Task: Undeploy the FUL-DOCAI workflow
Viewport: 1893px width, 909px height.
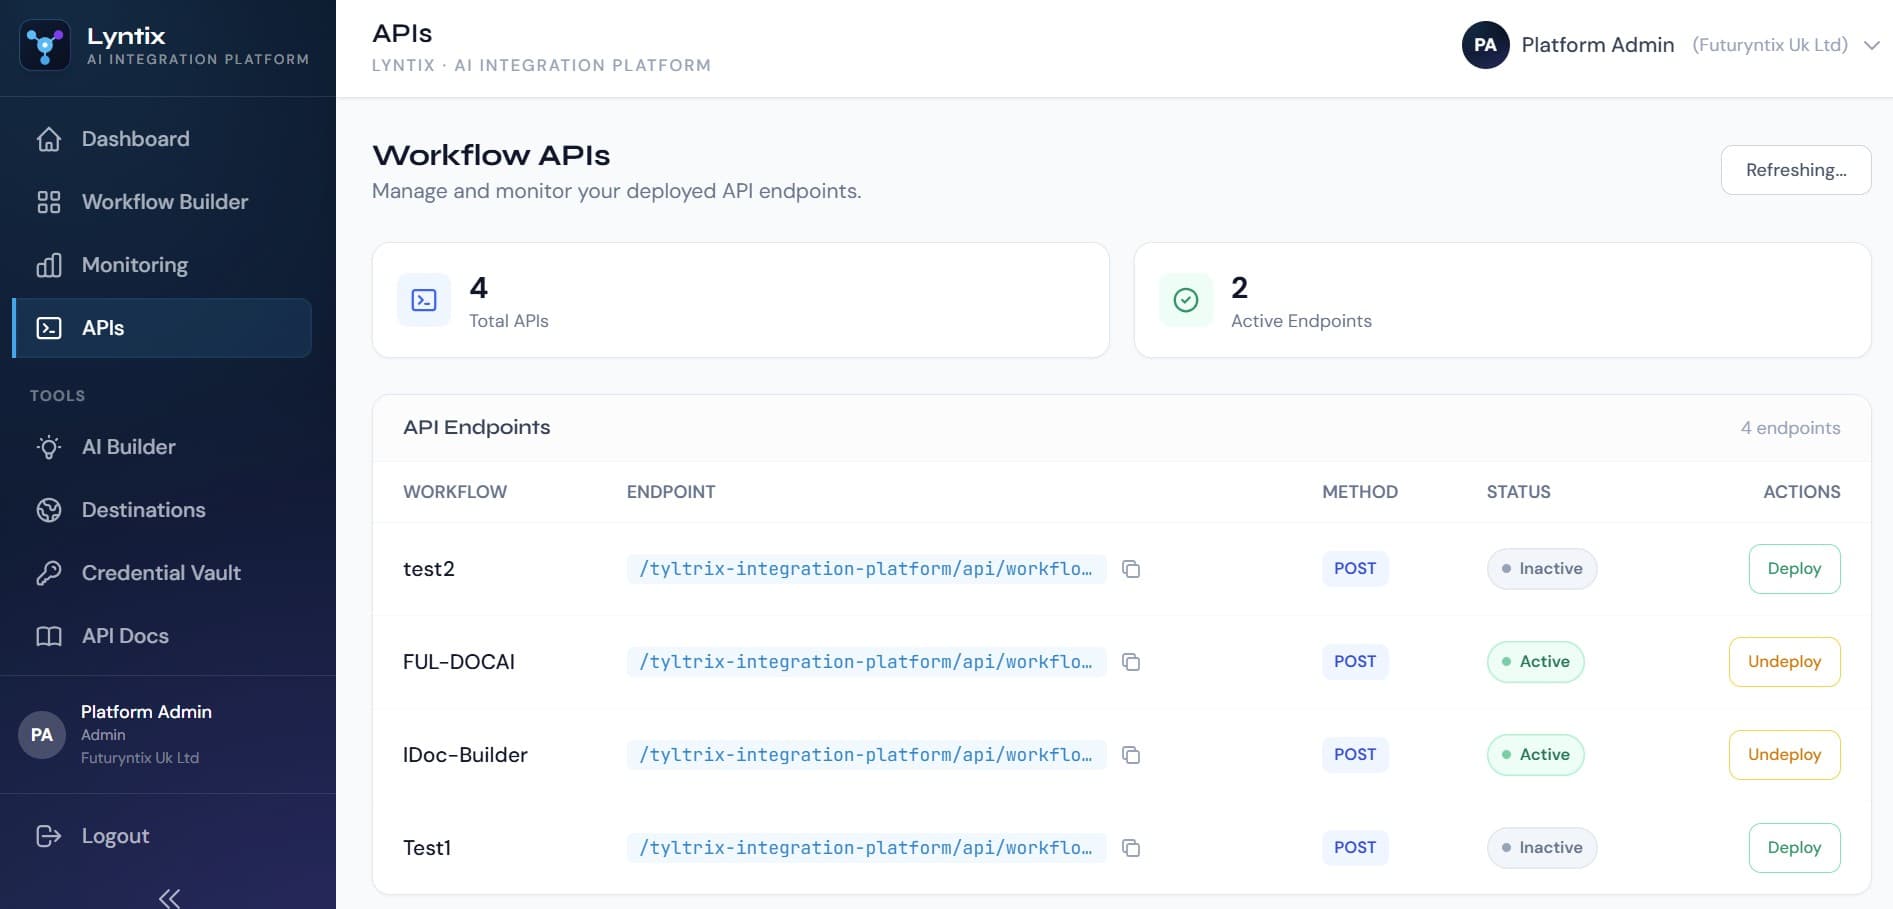Action: (1784, 662)
